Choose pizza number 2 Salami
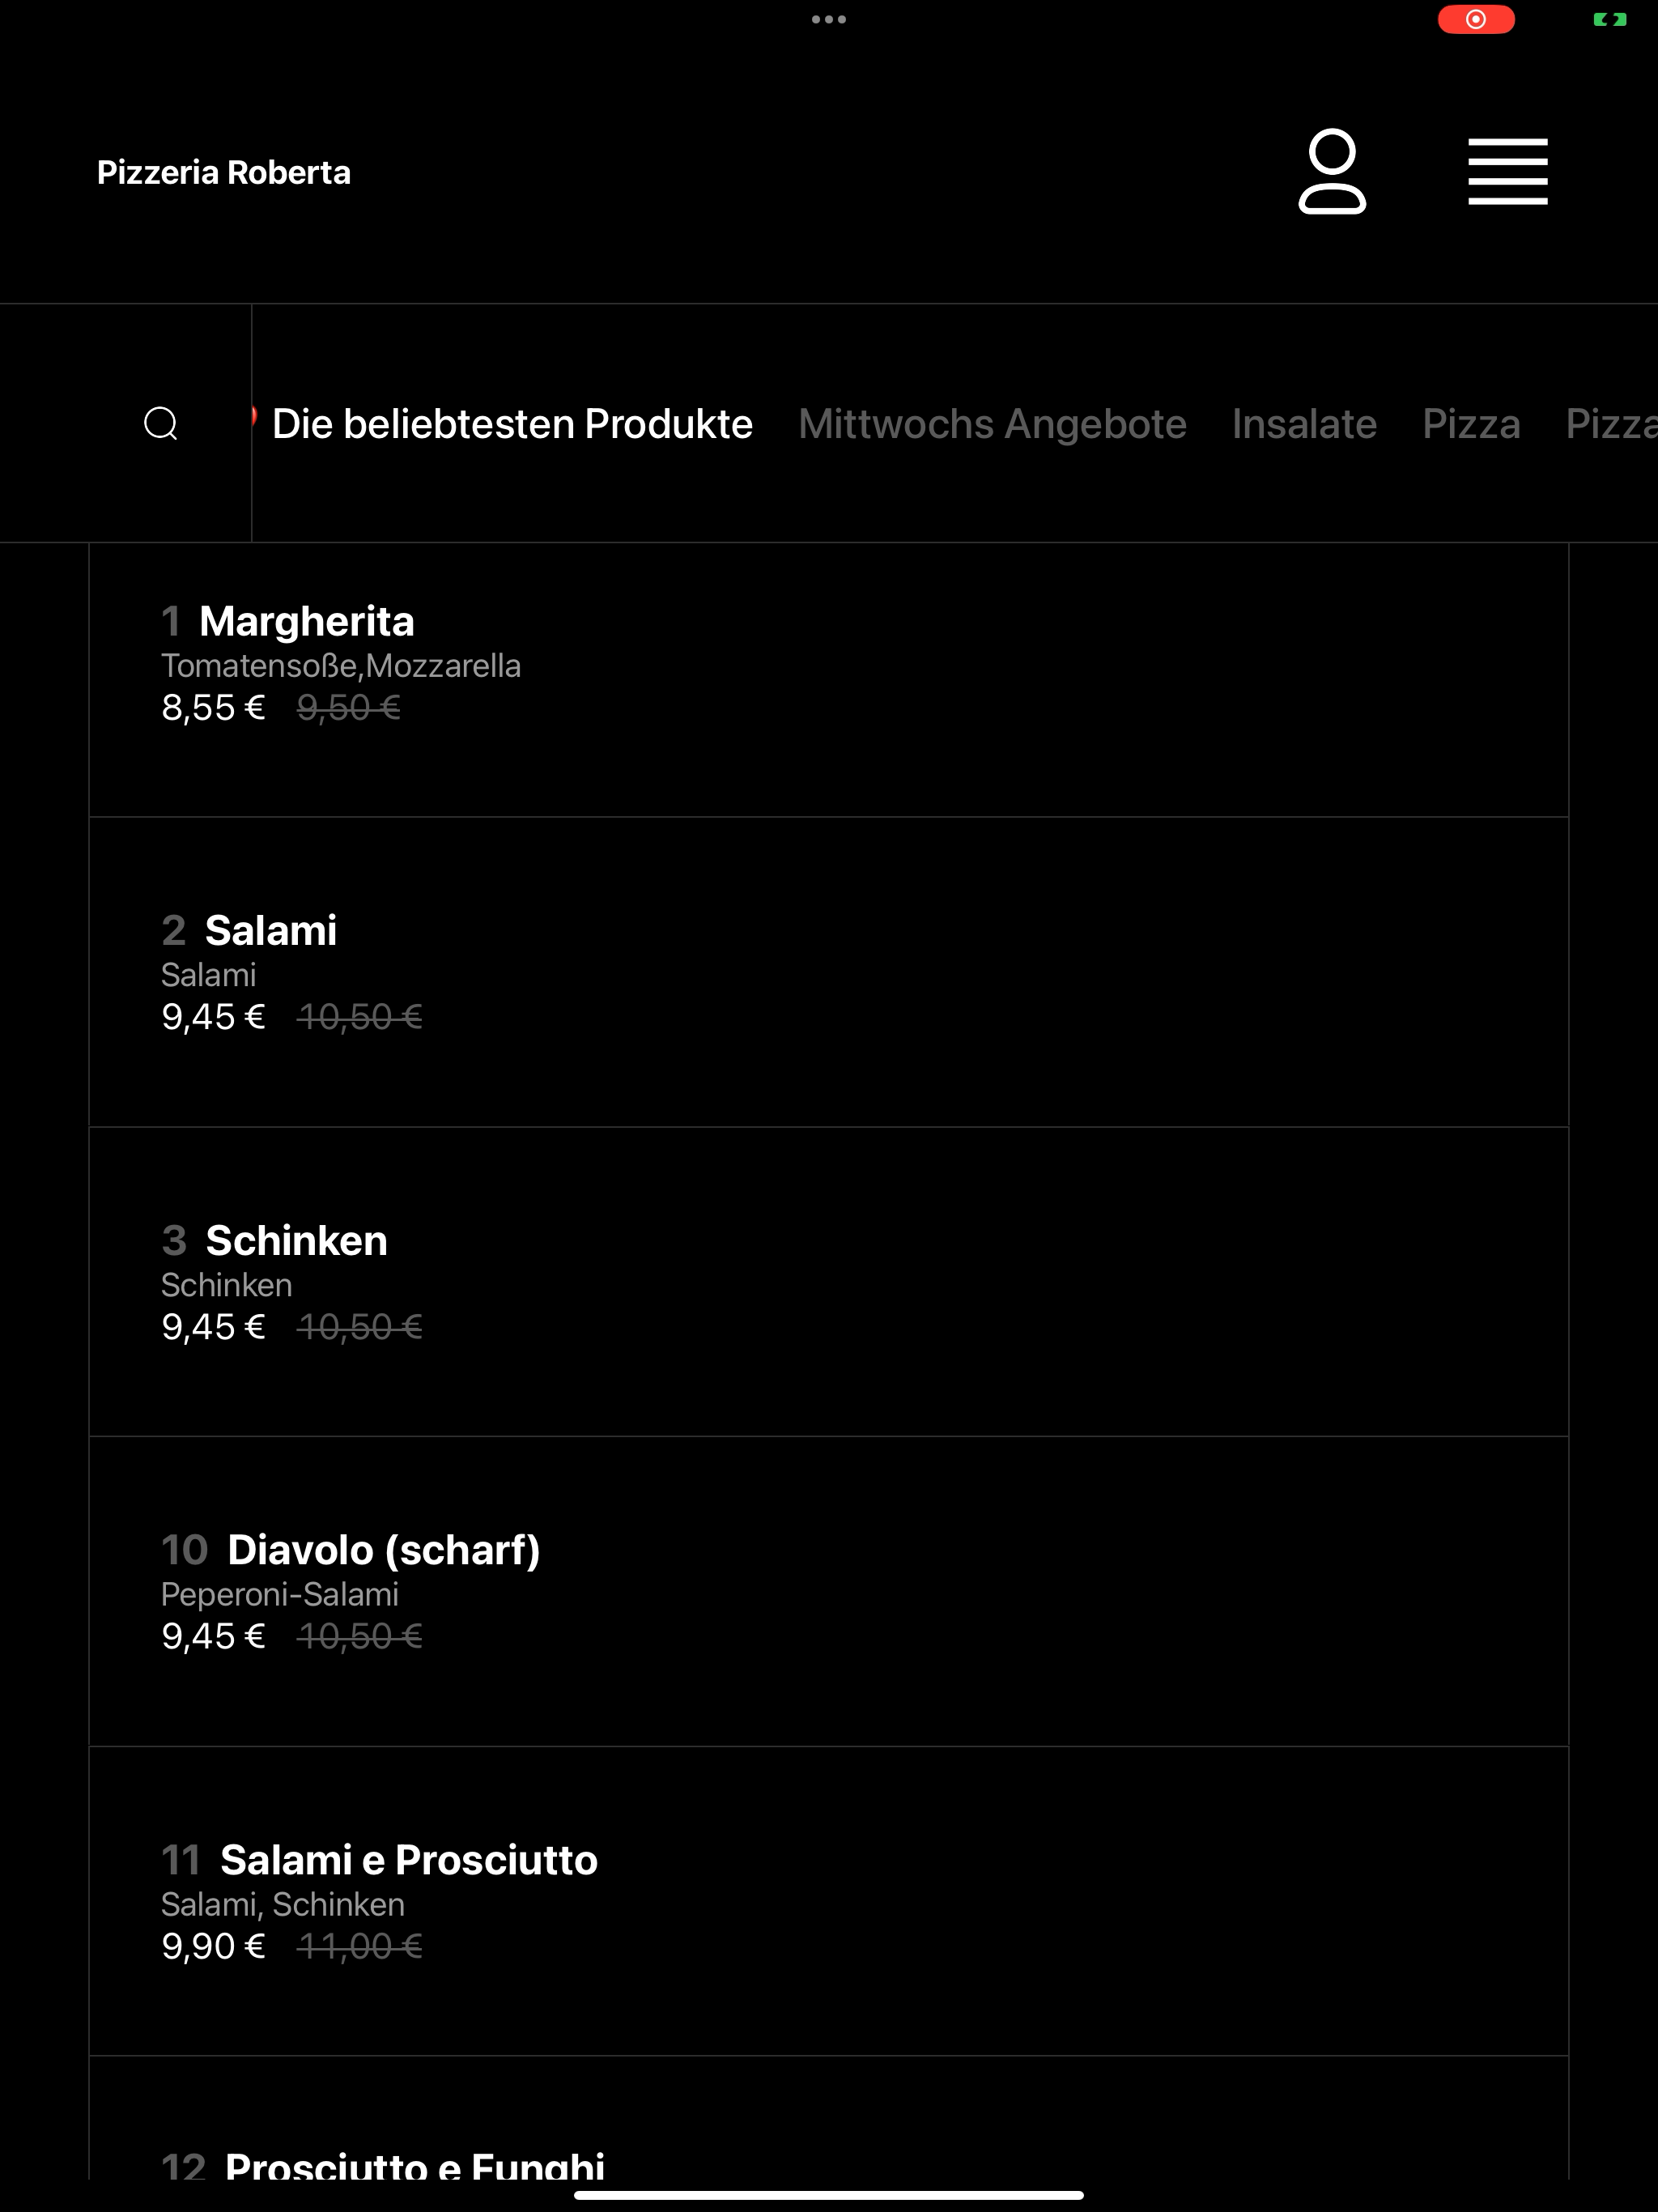Screen dimensions: 1658x2212 828,972
